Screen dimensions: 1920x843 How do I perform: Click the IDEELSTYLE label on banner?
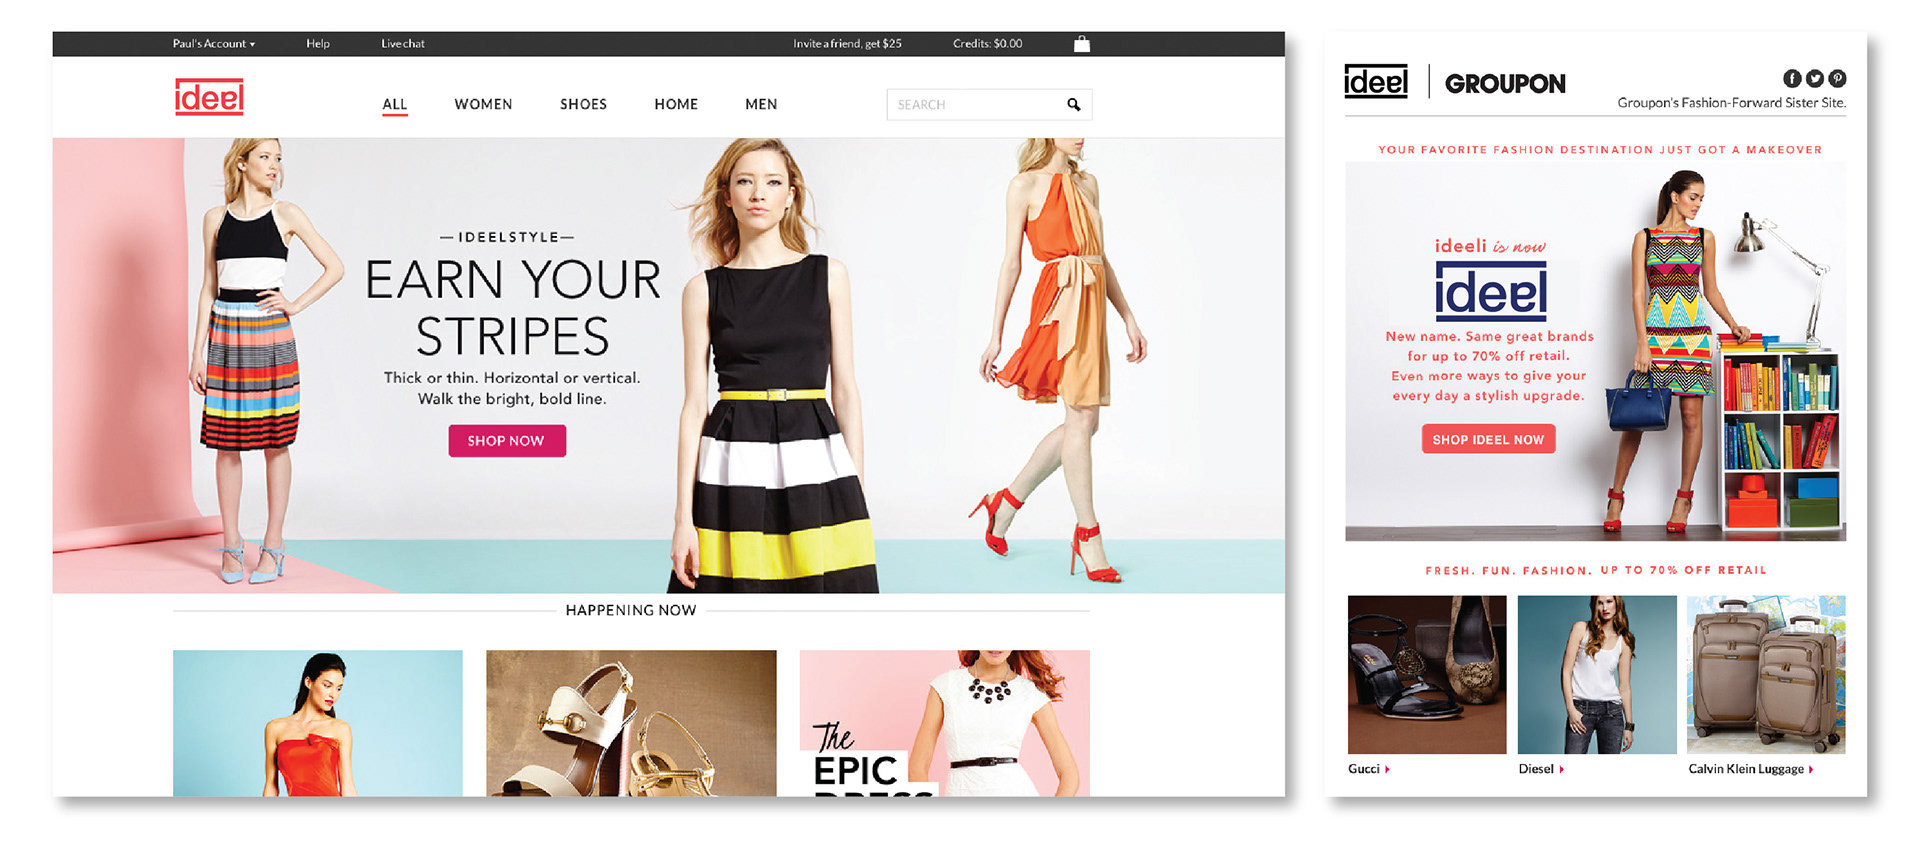coord(508,237)
